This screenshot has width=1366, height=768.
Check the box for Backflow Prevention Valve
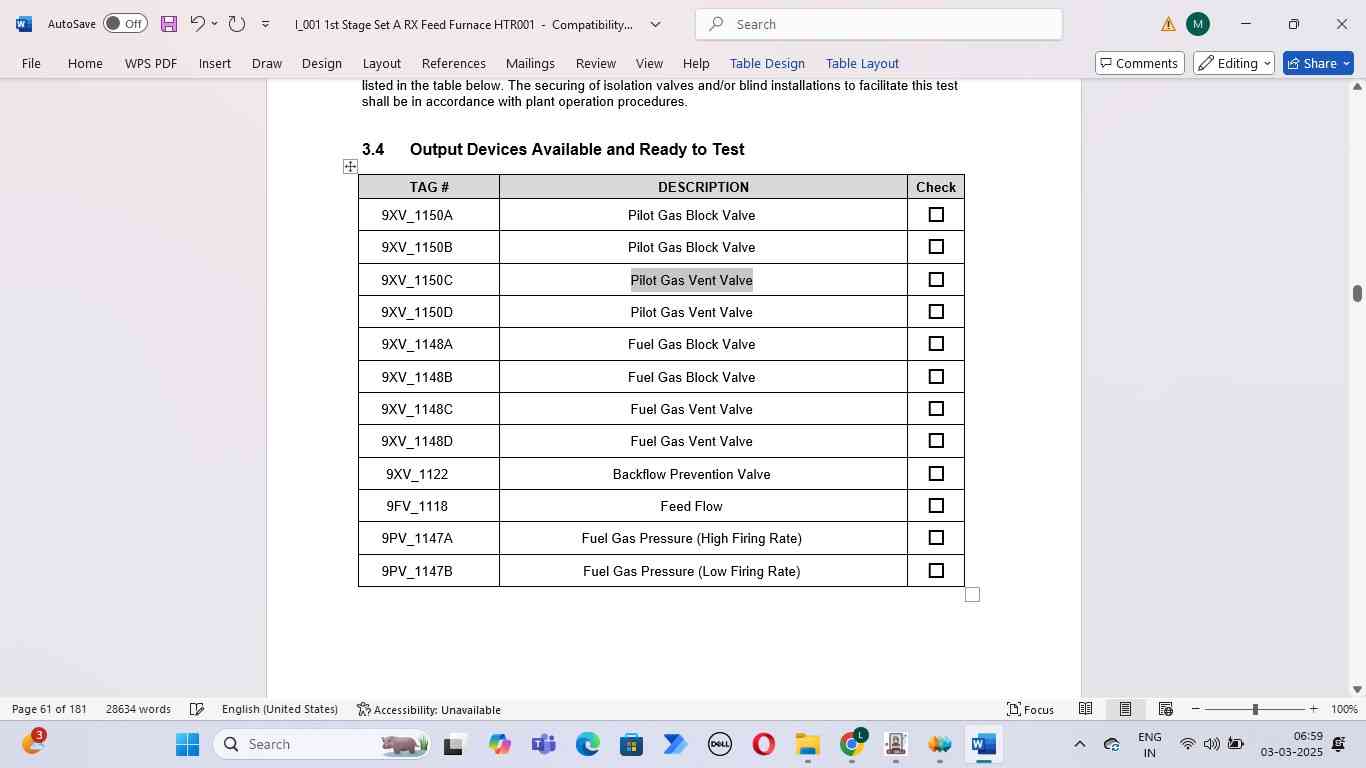pyautogui.click(x=936, y=473)
